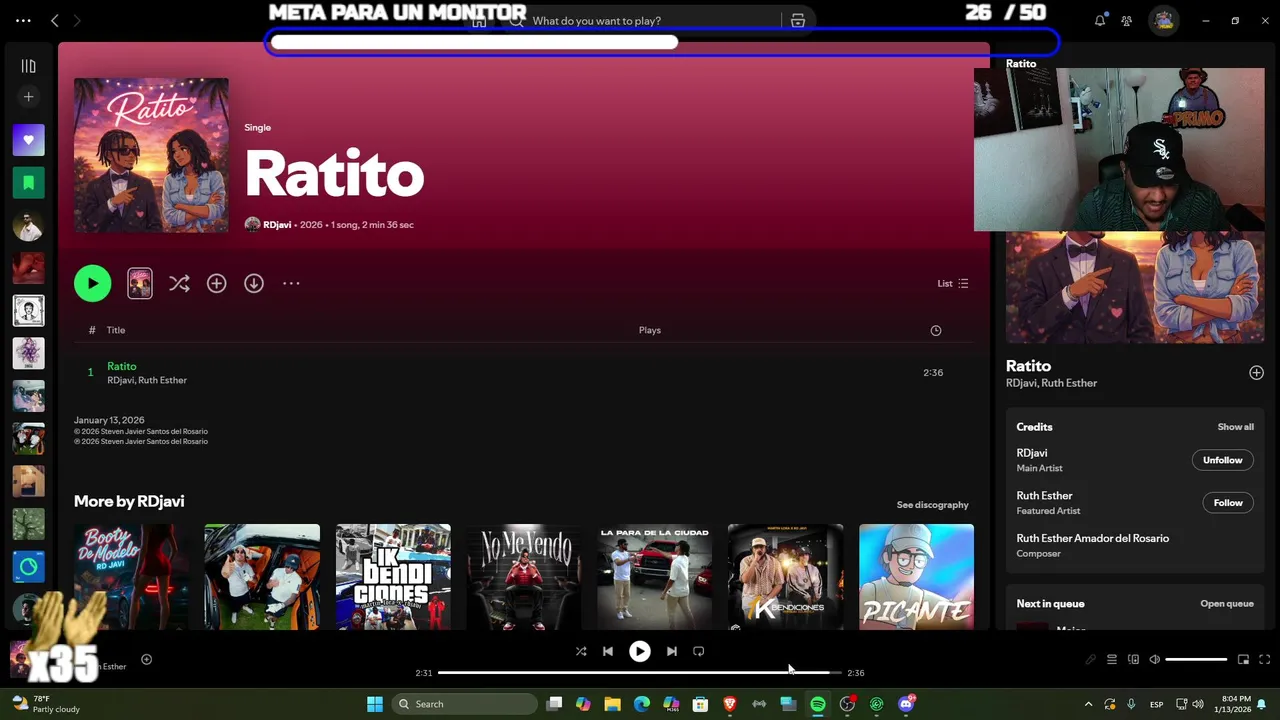
Task: Go back with the left arrow
Action: pyautogui.click(x=55, y=21)
